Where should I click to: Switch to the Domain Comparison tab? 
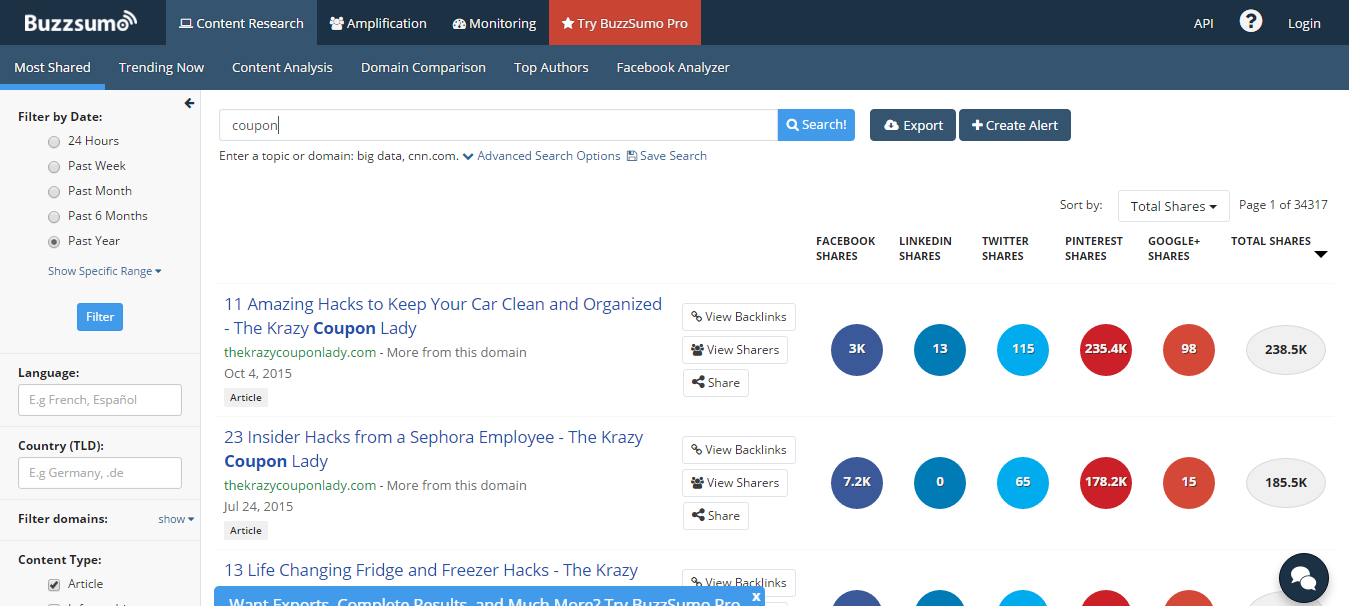(x=423, y=67)
